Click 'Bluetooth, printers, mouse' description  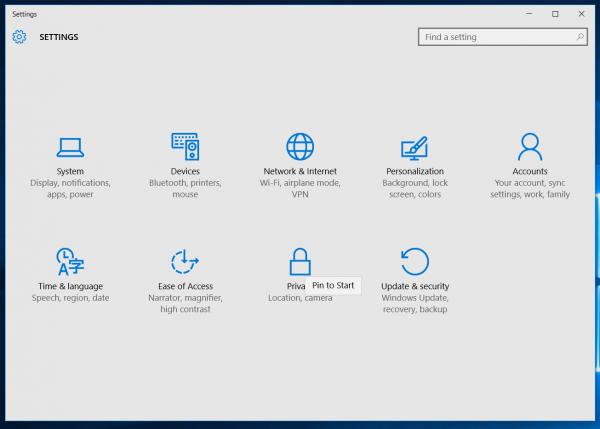tap(185, 189)
